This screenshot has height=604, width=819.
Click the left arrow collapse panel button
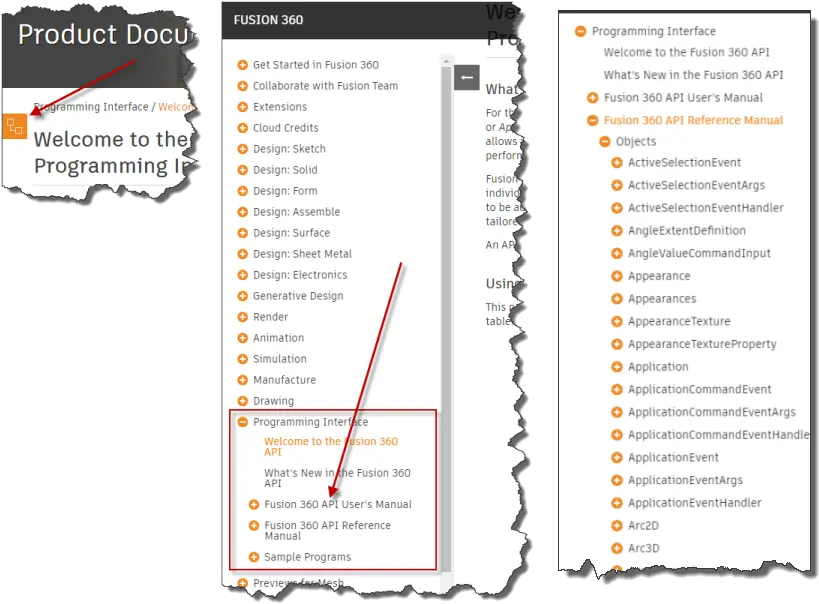466,78
